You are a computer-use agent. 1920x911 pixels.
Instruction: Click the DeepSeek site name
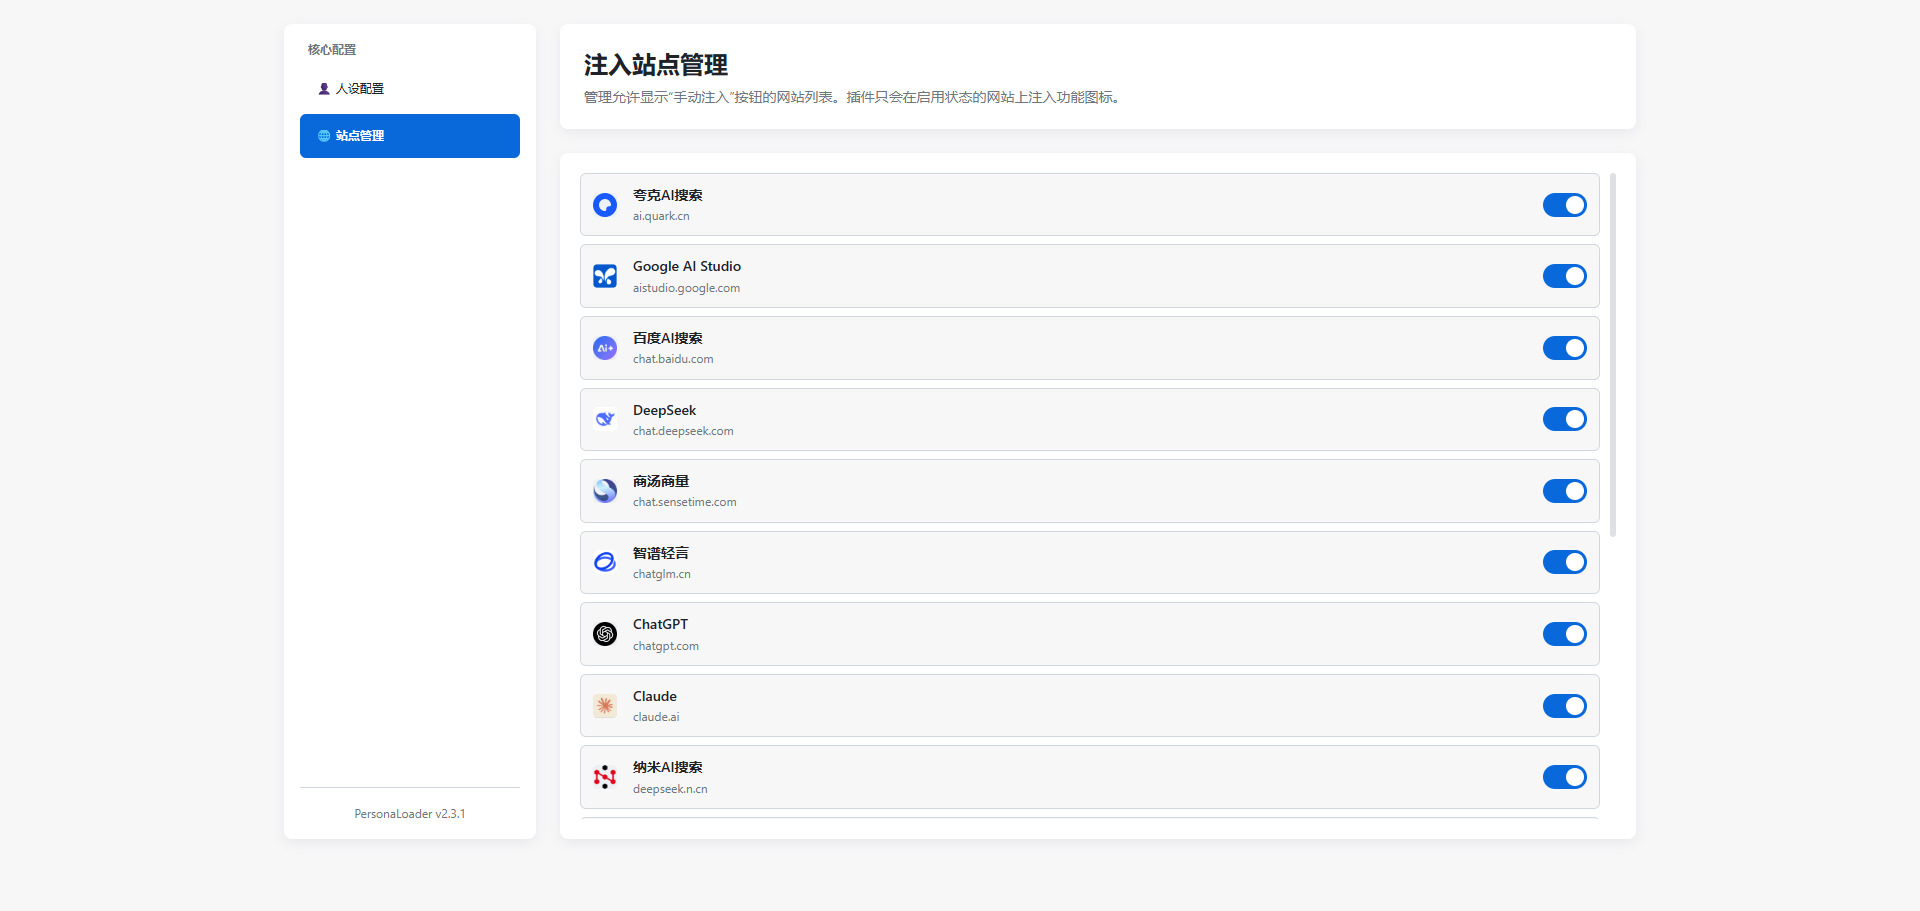(x=664, y=410)
